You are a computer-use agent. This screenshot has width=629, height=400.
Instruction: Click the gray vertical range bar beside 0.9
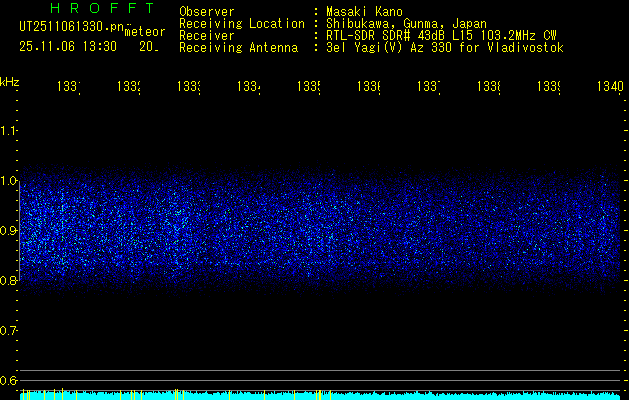[19, 230]
